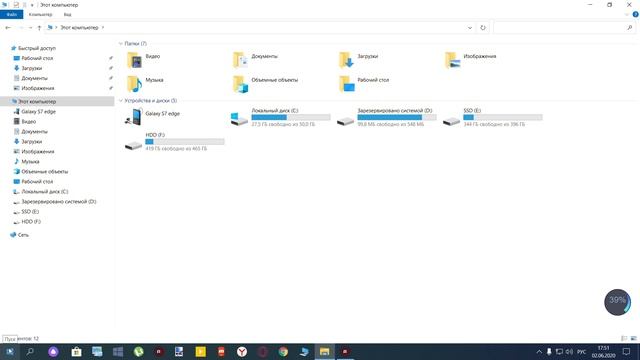
Task: Open the Музыка folder
Action: (x=145, y=84)
